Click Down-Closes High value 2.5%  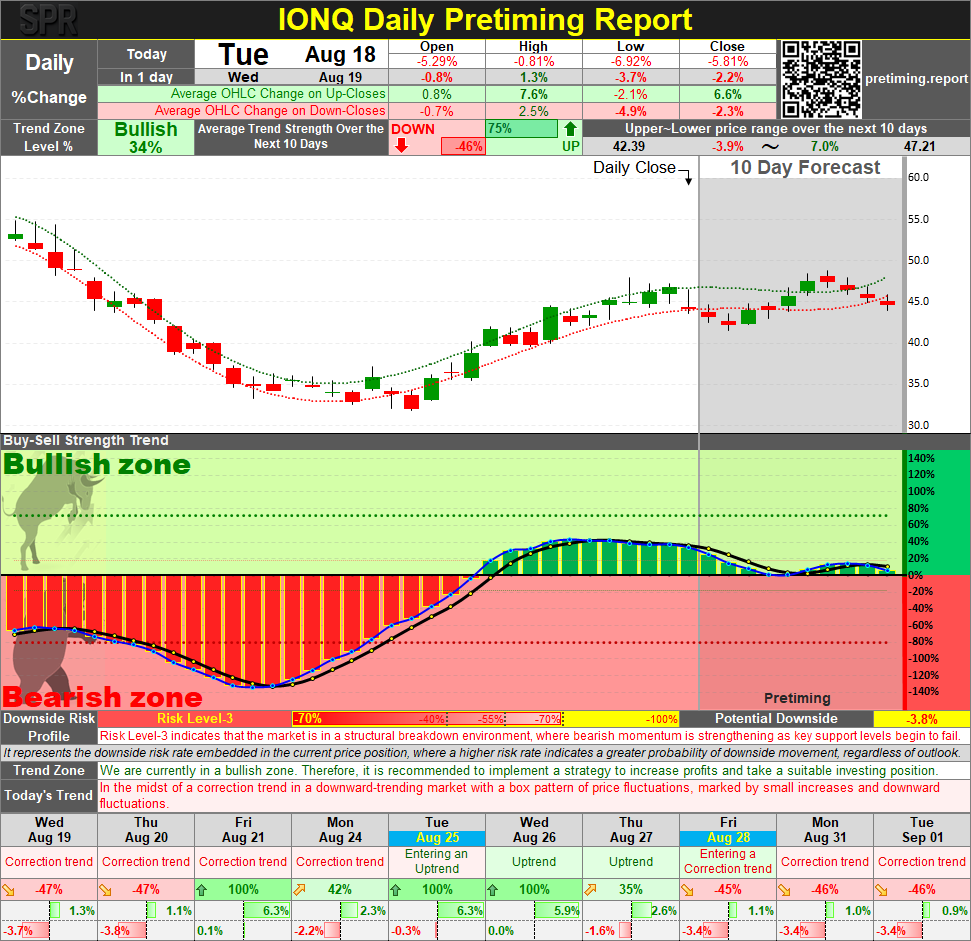pyautogui.click(x=534, y=111)
